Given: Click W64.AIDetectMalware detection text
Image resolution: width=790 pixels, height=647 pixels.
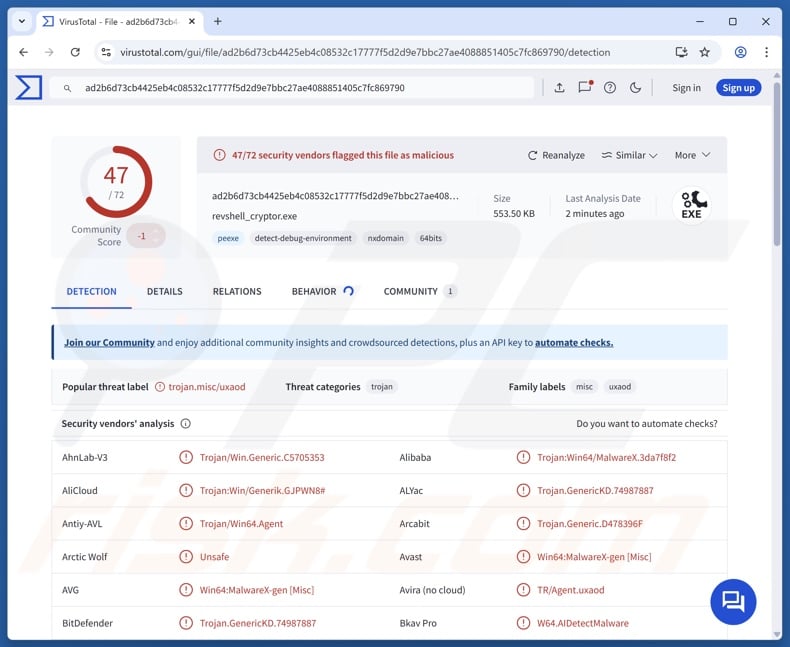Looking at the screenshot, I should (x=583, y=623).
